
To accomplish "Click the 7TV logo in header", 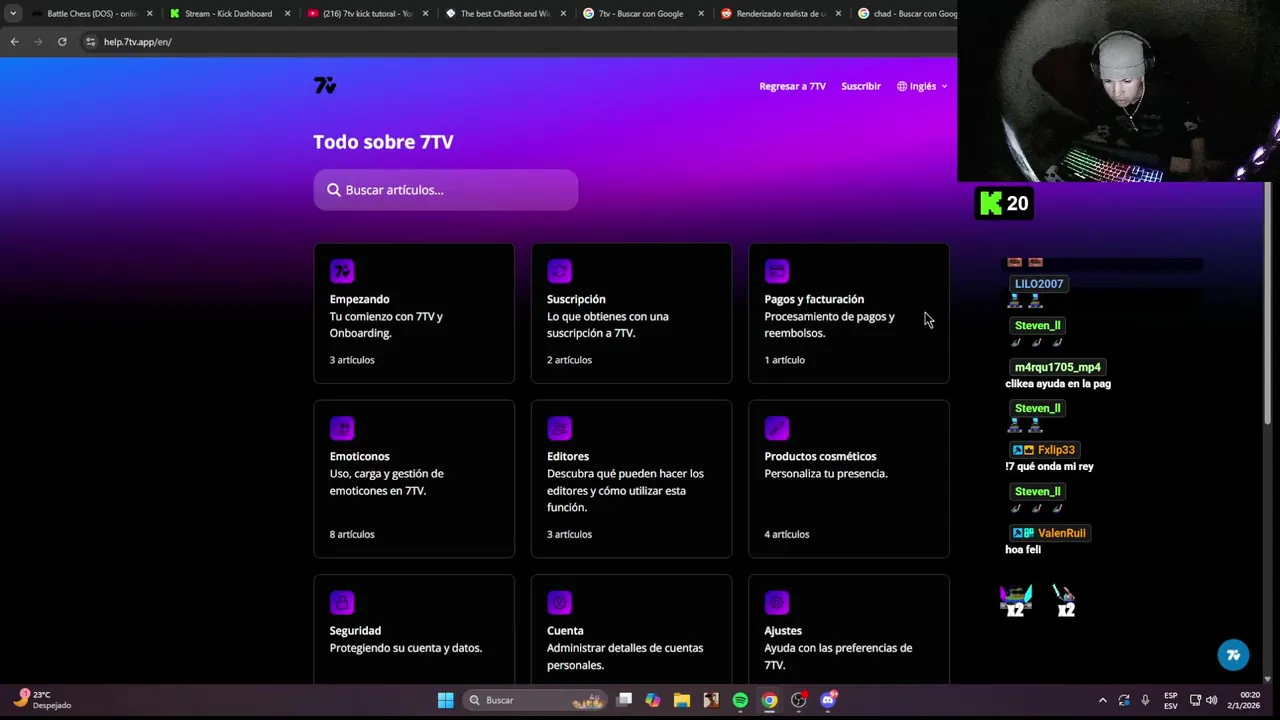I will point(325,86).
